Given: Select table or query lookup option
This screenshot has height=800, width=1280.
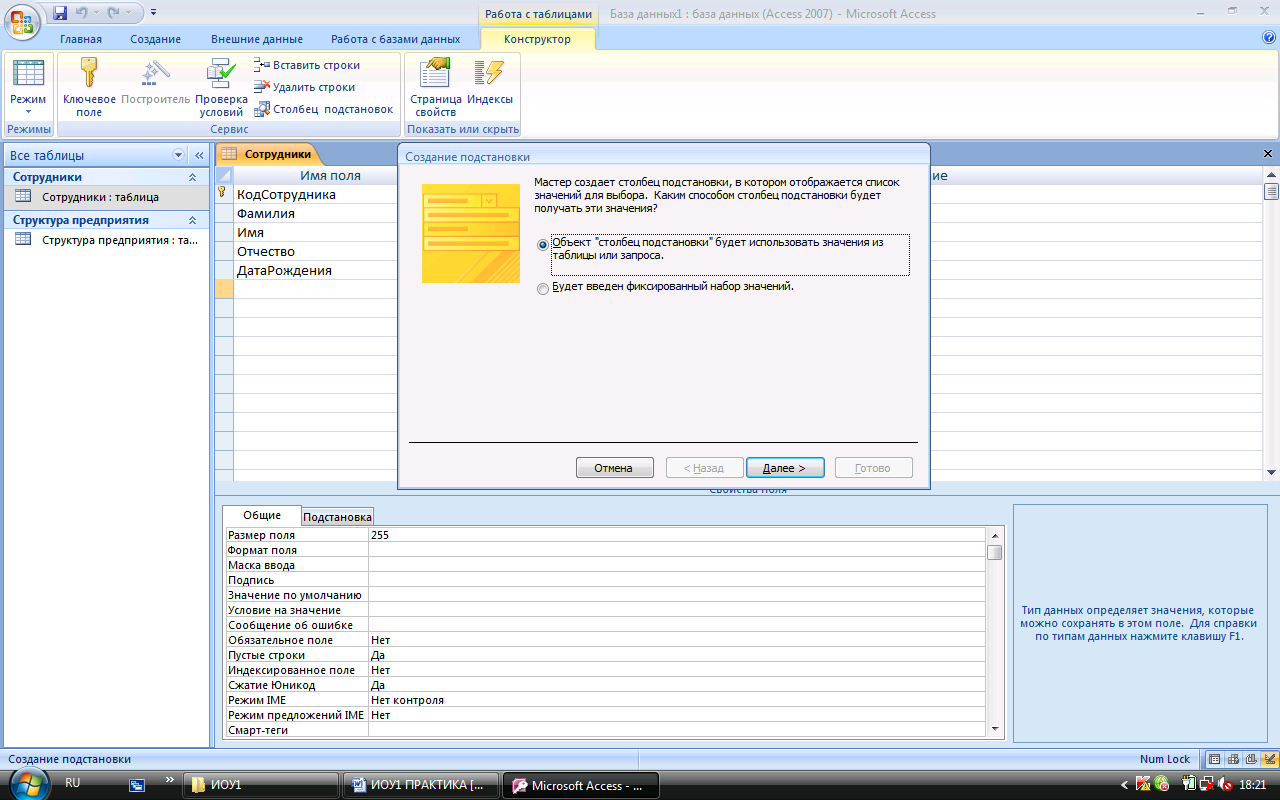Looking at the screenshot, I should (x=543, y=244).
